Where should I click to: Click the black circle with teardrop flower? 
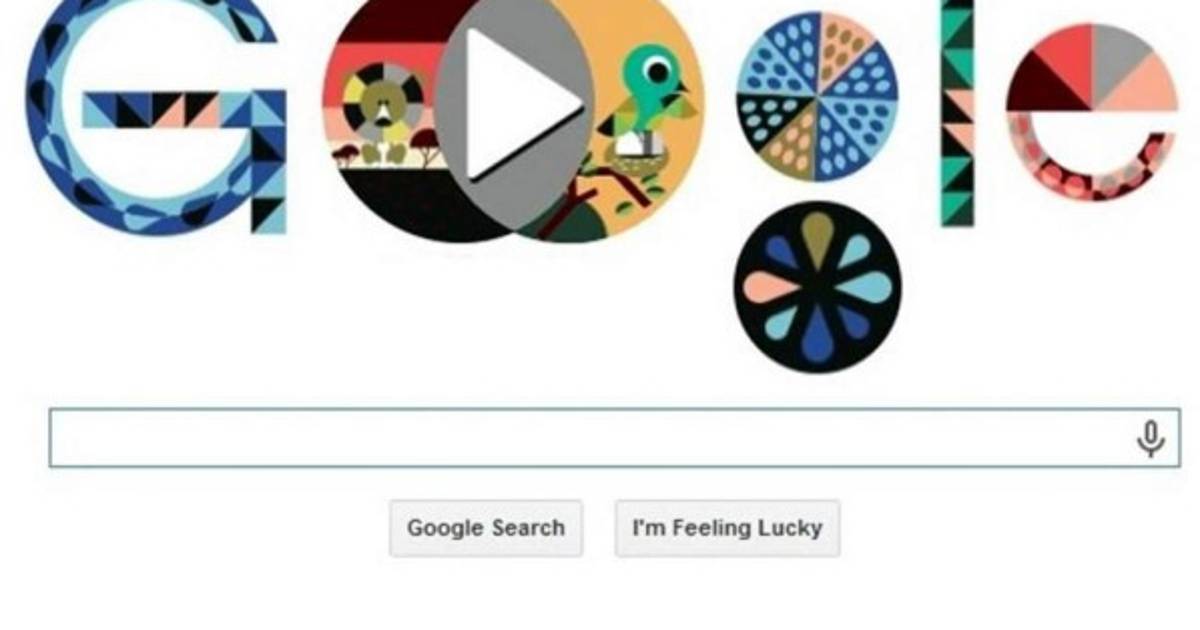point(817,287)
